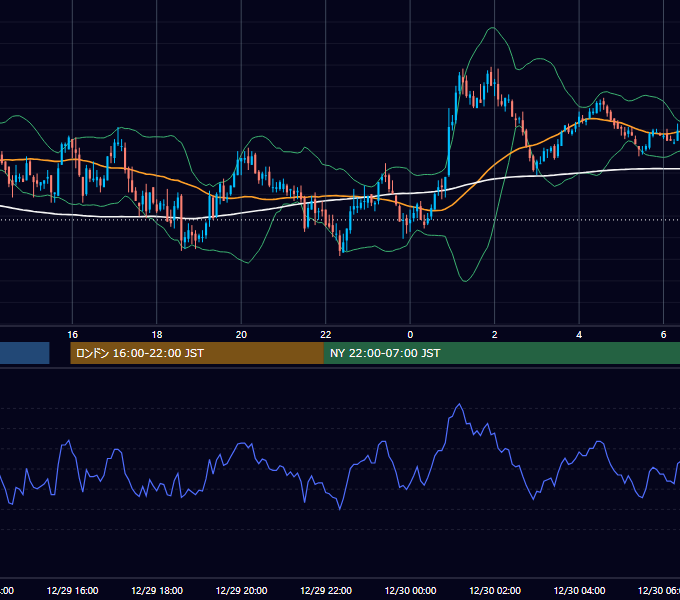Click the 12/30 04:00 timestamp label

pos(579,590)
